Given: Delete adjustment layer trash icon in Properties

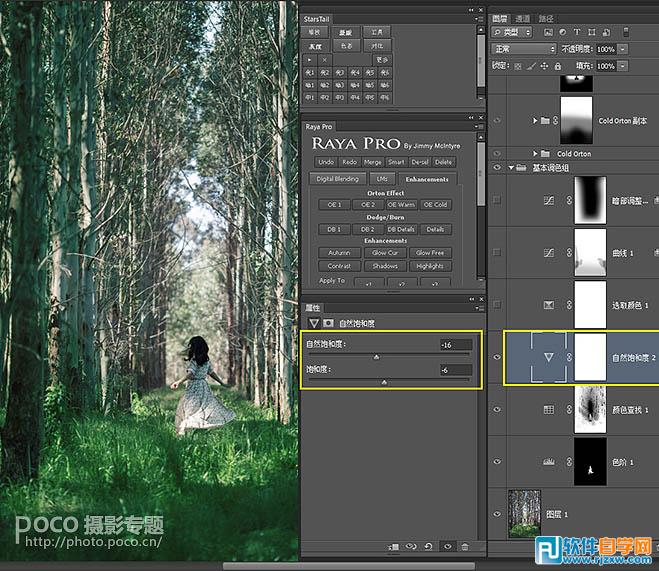Looking at the screenshot, I should [465, 547].
